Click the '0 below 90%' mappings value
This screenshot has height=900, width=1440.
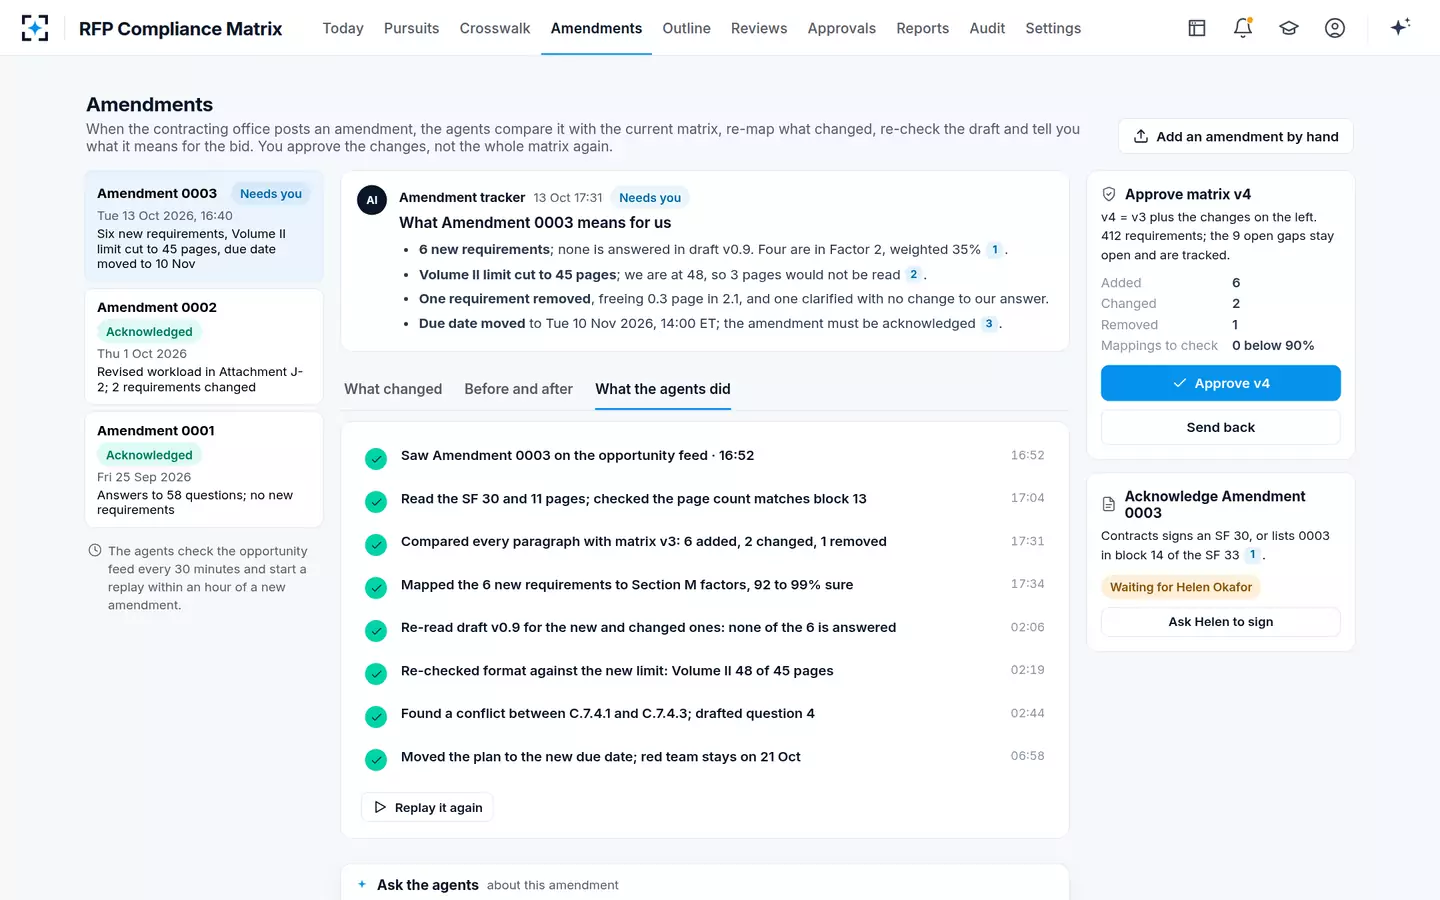pos(1273,346)
